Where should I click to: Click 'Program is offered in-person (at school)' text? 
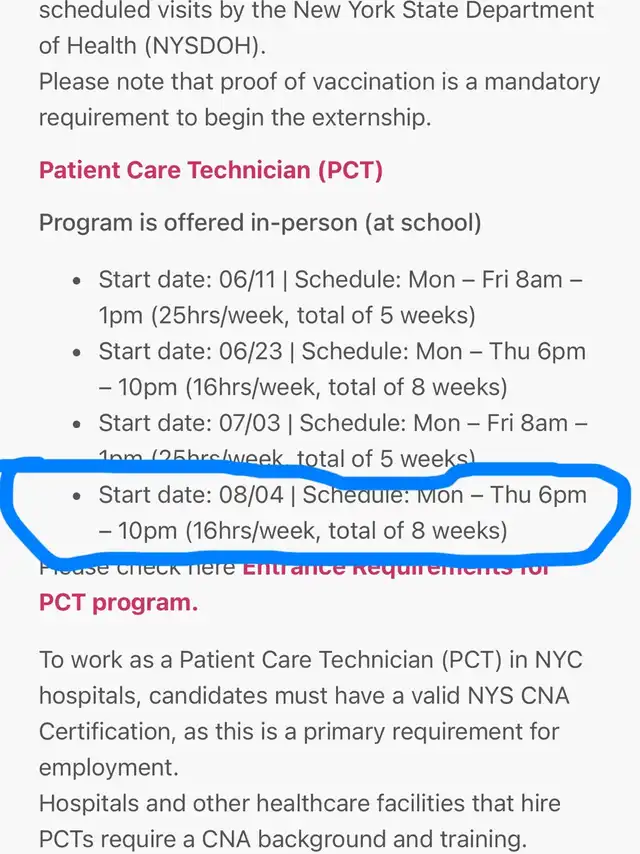tap(260, 223)
